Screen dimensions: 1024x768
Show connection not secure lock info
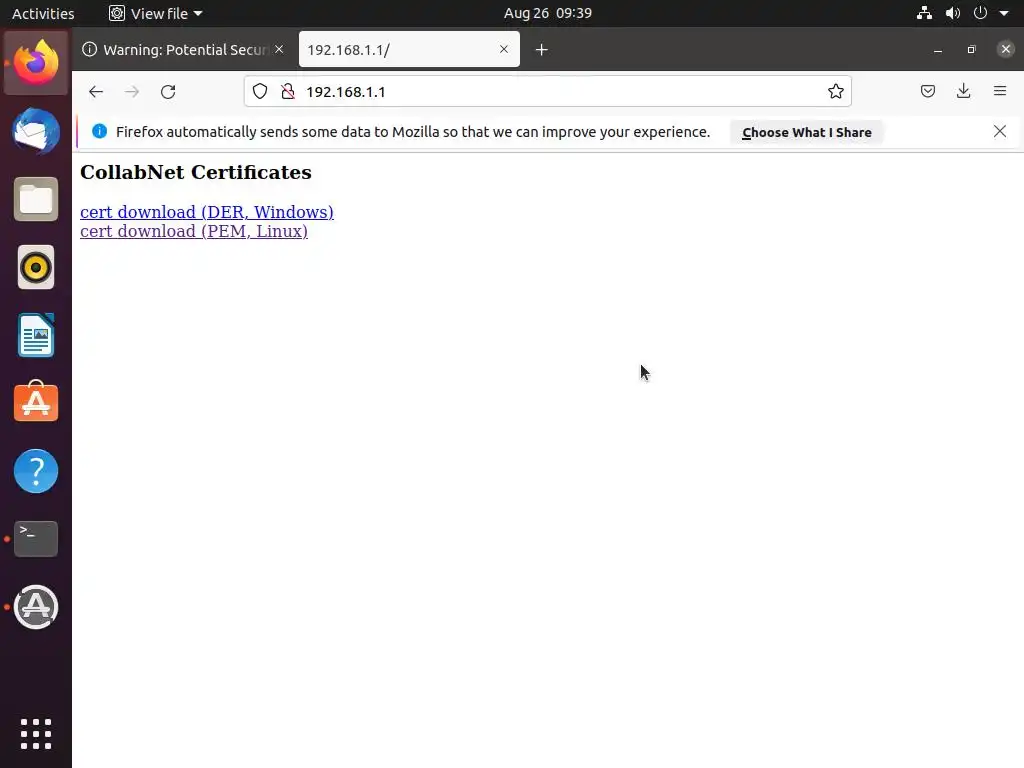point(287,91)
